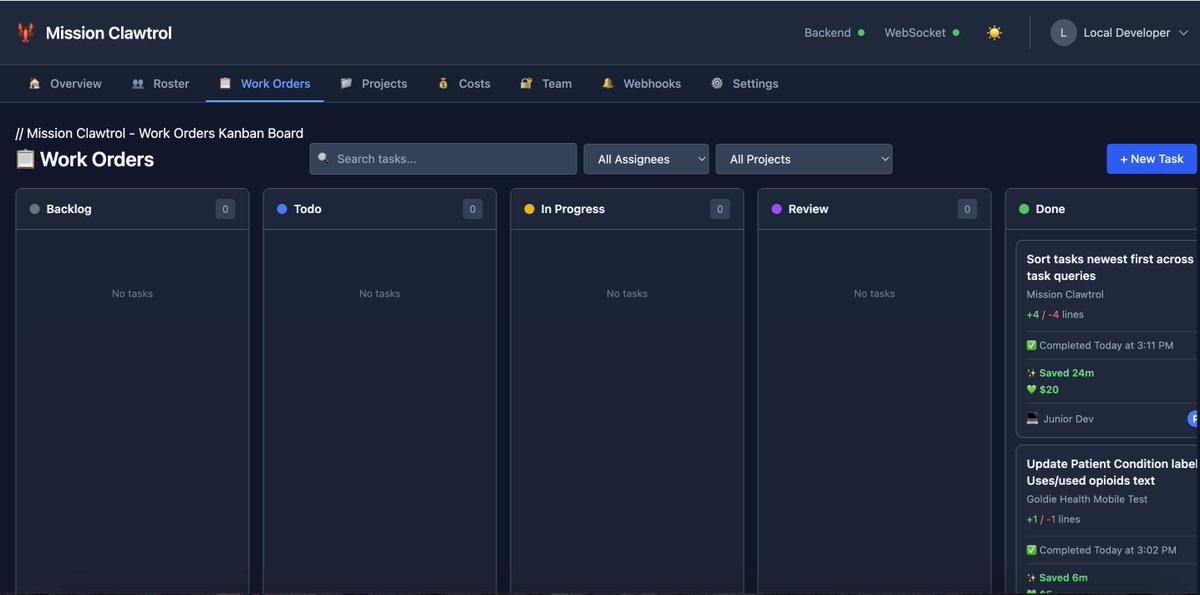Click the Done column title
The height and width of the screenshot is (595, 1200).
[x=1050, y=209]
